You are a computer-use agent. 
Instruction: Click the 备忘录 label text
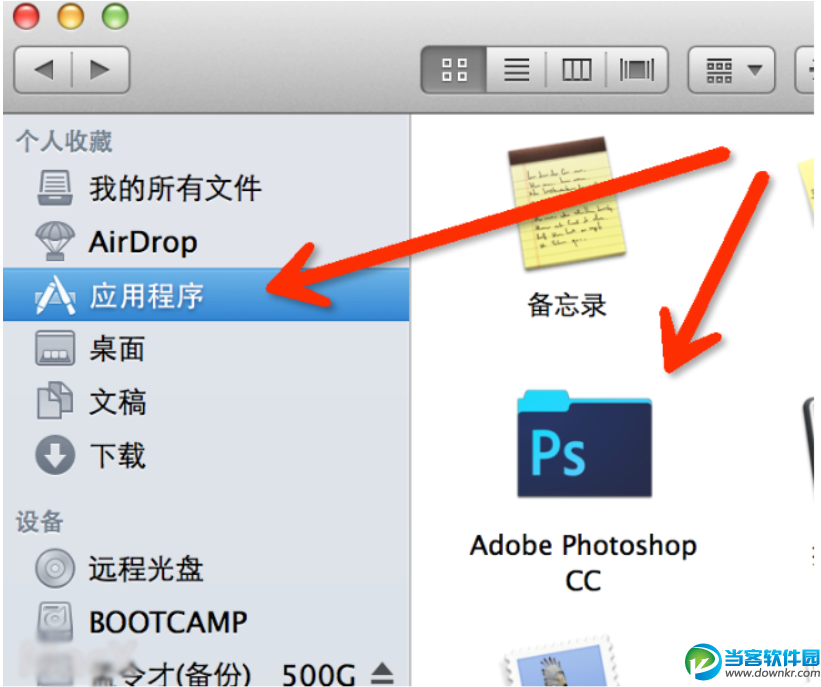point(567,305)
